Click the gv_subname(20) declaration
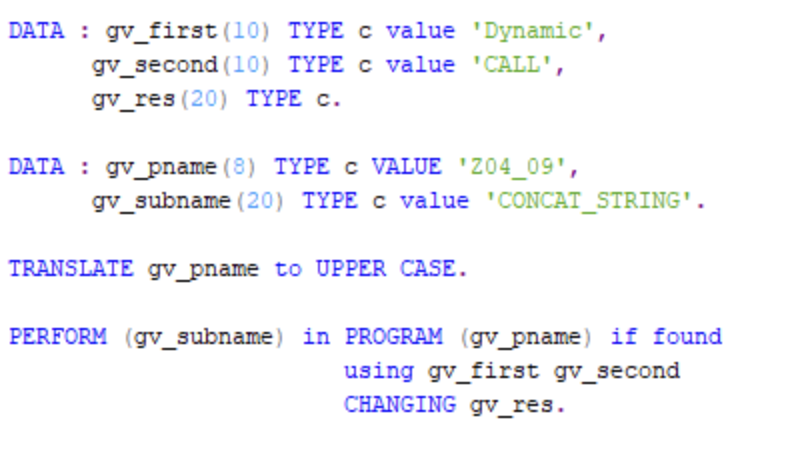The image size is (804, 476). point(188,201)
